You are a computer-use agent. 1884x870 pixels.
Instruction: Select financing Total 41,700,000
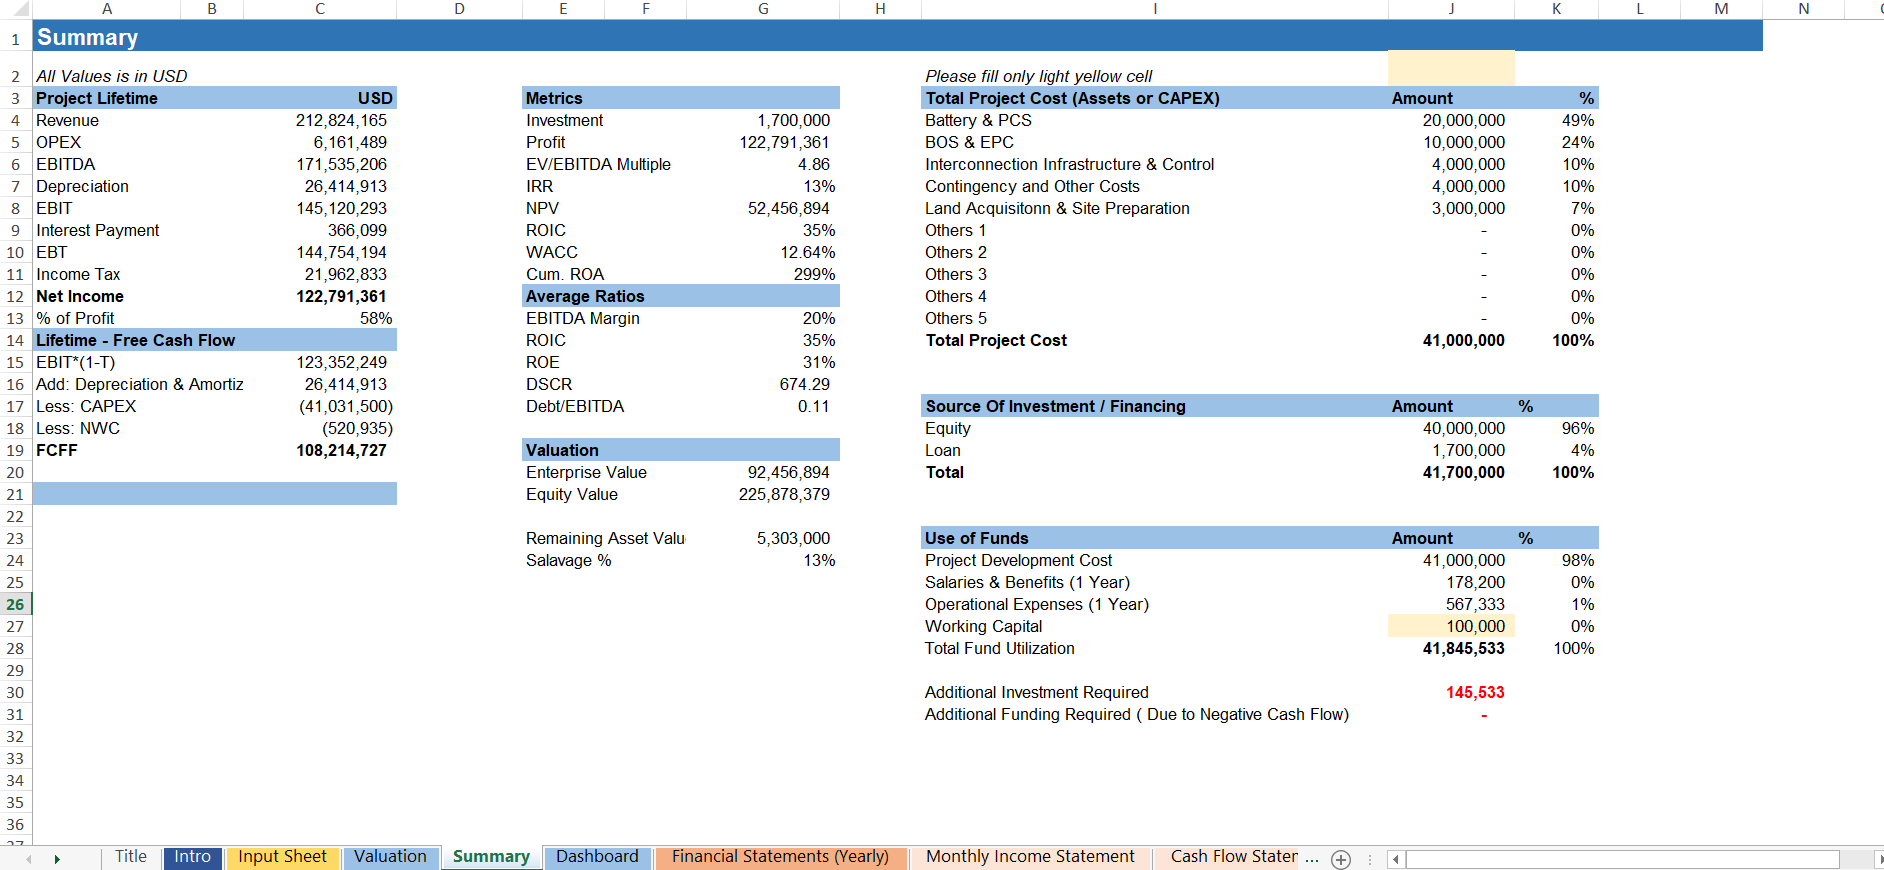pyautogui.click(x=1463, y=472)
